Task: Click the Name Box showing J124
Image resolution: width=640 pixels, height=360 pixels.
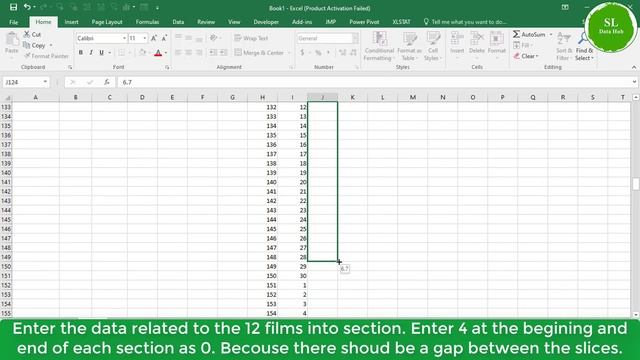Action: [22, 82]
